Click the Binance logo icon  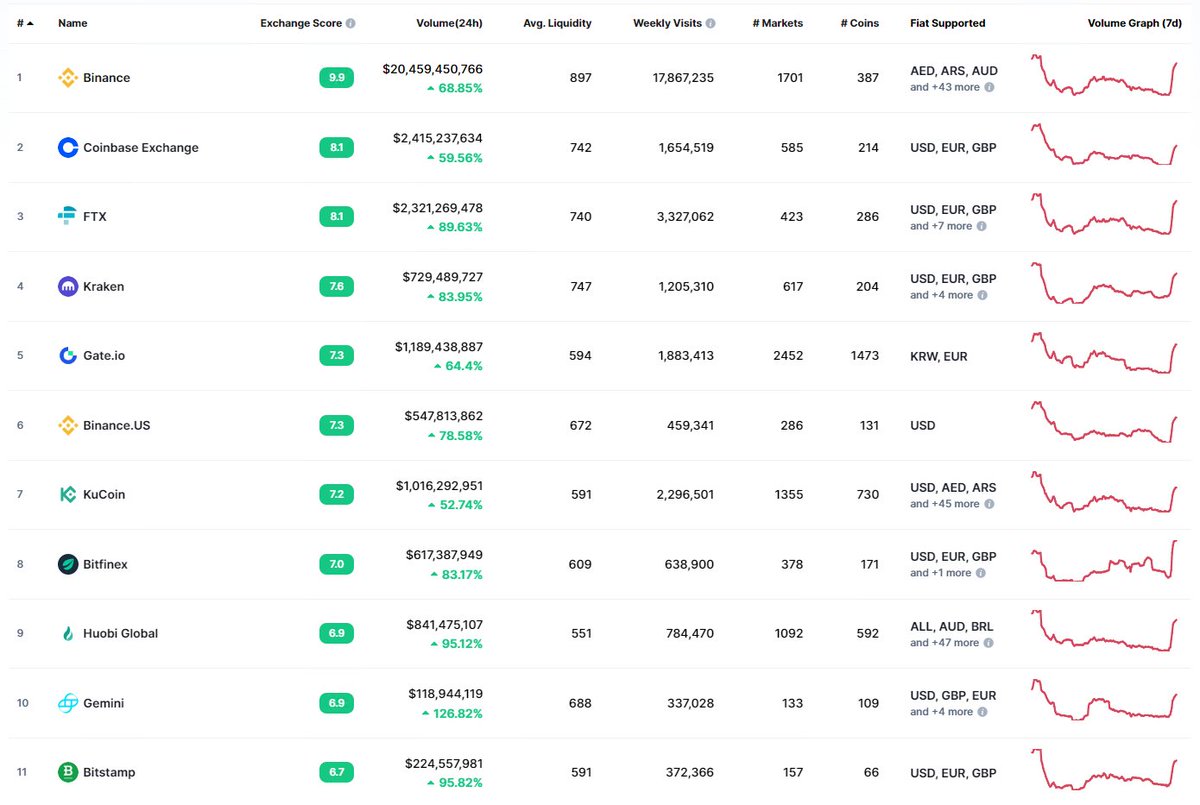[68, 78]
